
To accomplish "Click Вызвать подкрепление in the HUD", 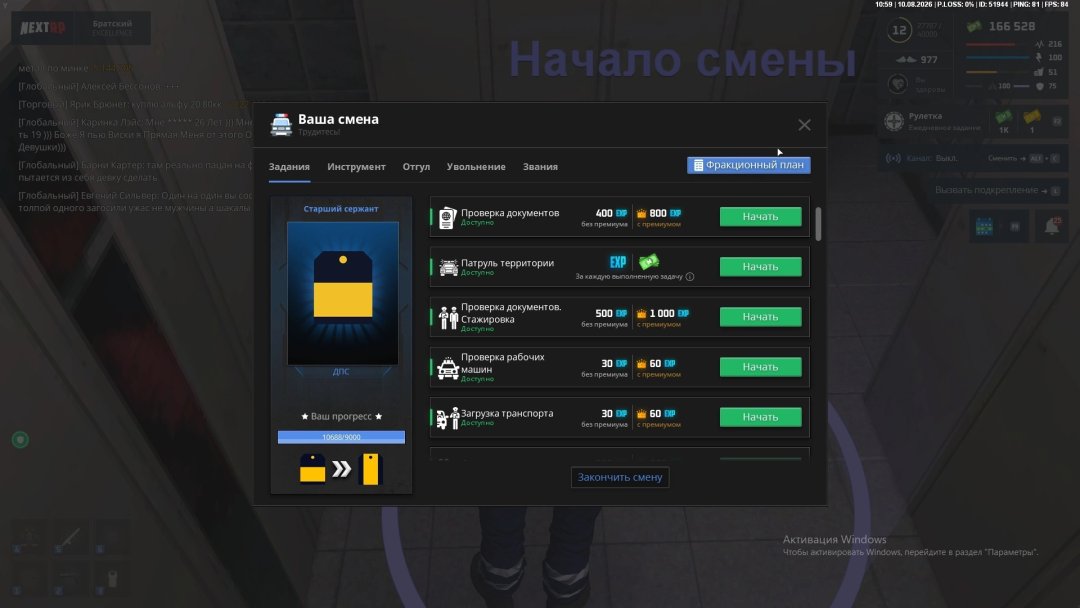I will click(x=986, y=190).
